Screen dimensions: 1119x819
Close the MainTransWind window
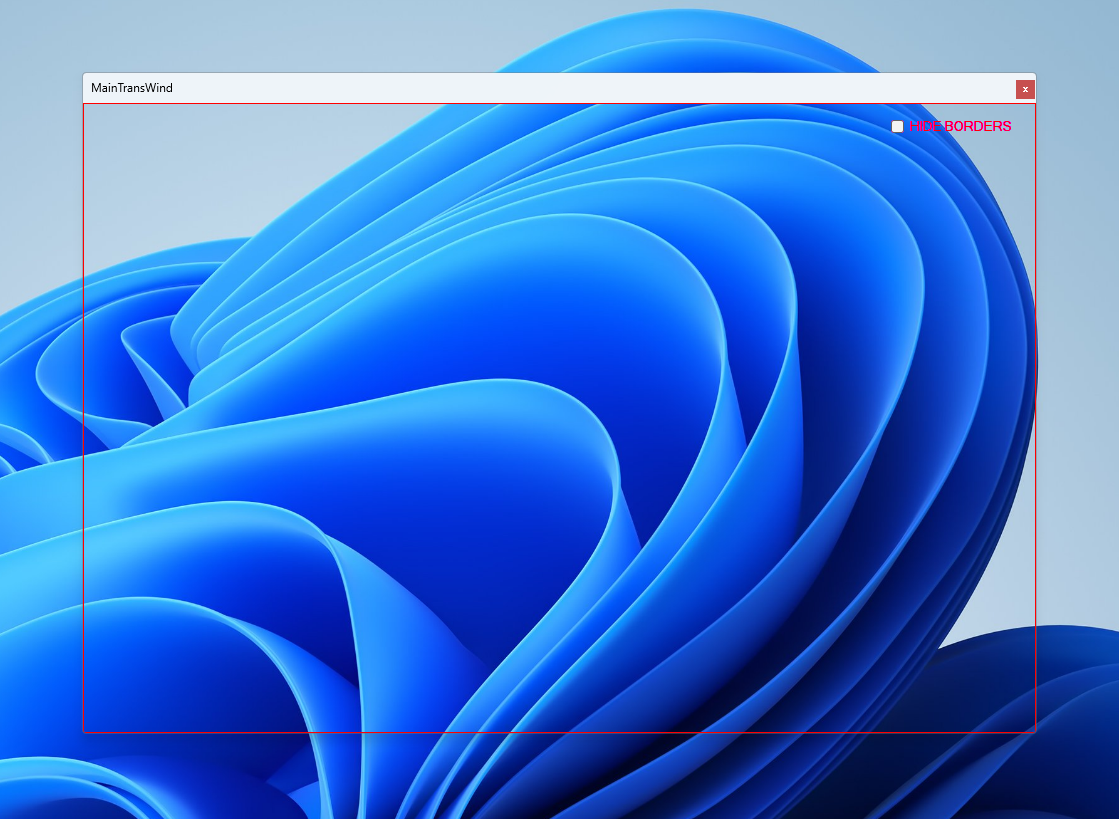click(1025, 89)
